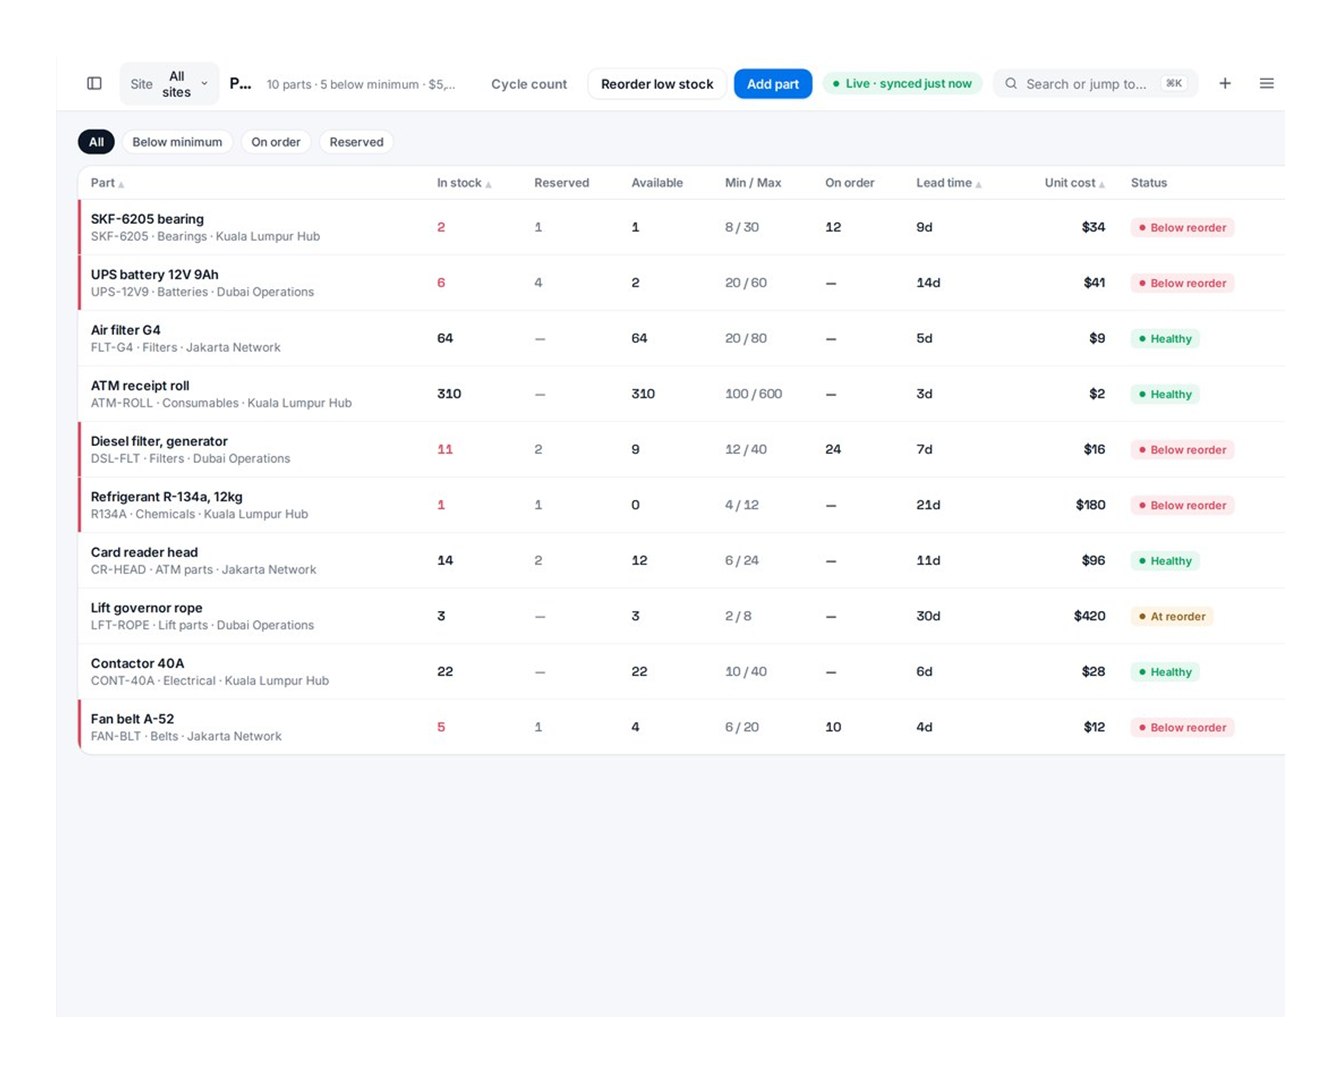Viewport: 1340px width, 1072px height.
Task: Open the Lift governor rope part
Action: [x=146, y=607]
